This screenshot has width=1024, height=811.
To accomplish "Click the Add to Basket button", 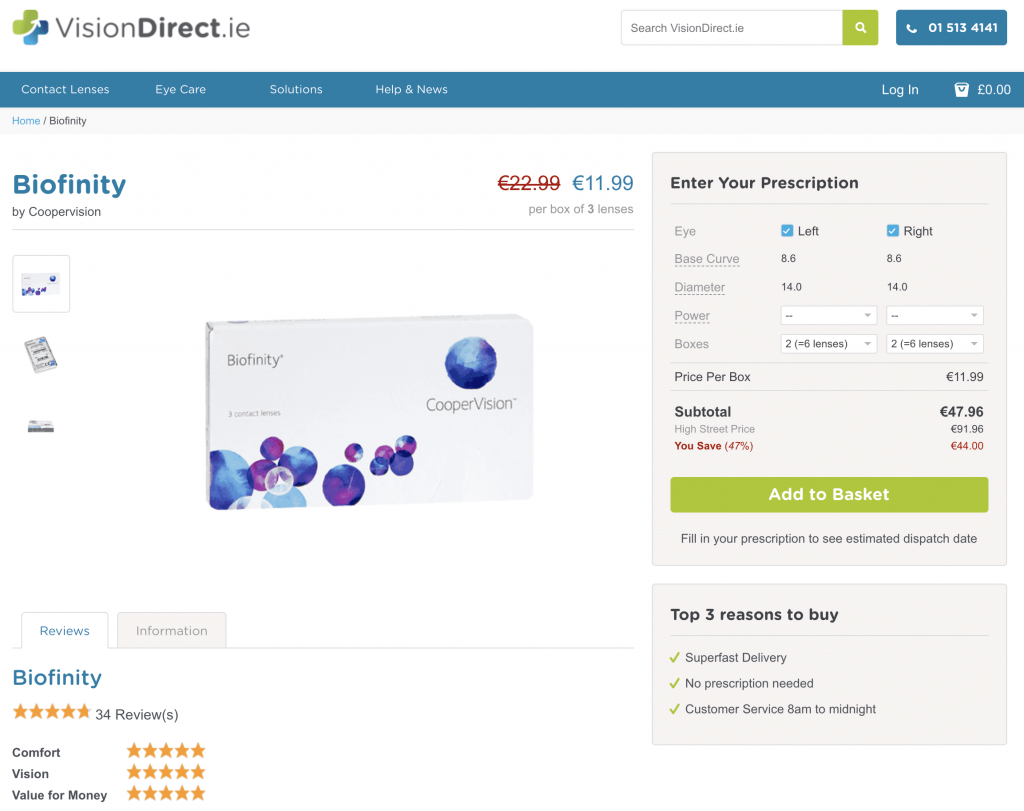I will point(829,494).
